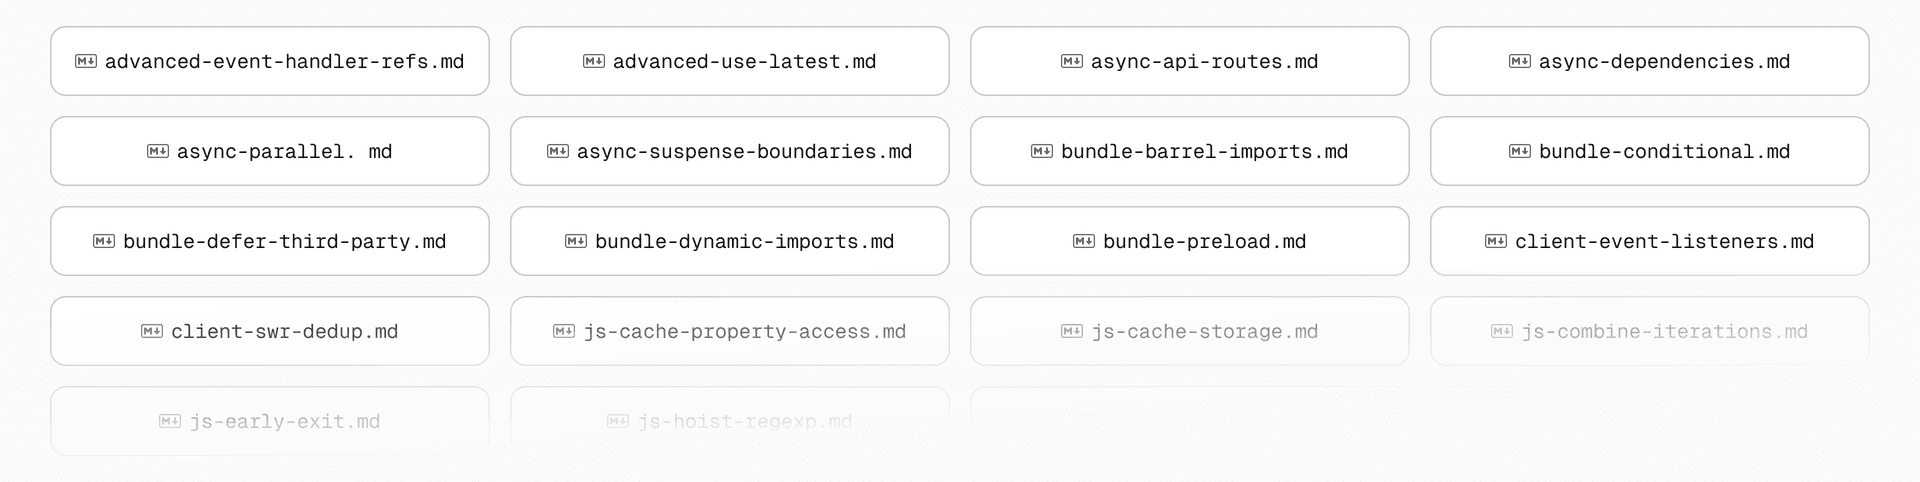Image resolution: width=1920 pixels, height=482 pixels.
Task: Open js-combine-iterations.md file
Action: point(1650,331)
